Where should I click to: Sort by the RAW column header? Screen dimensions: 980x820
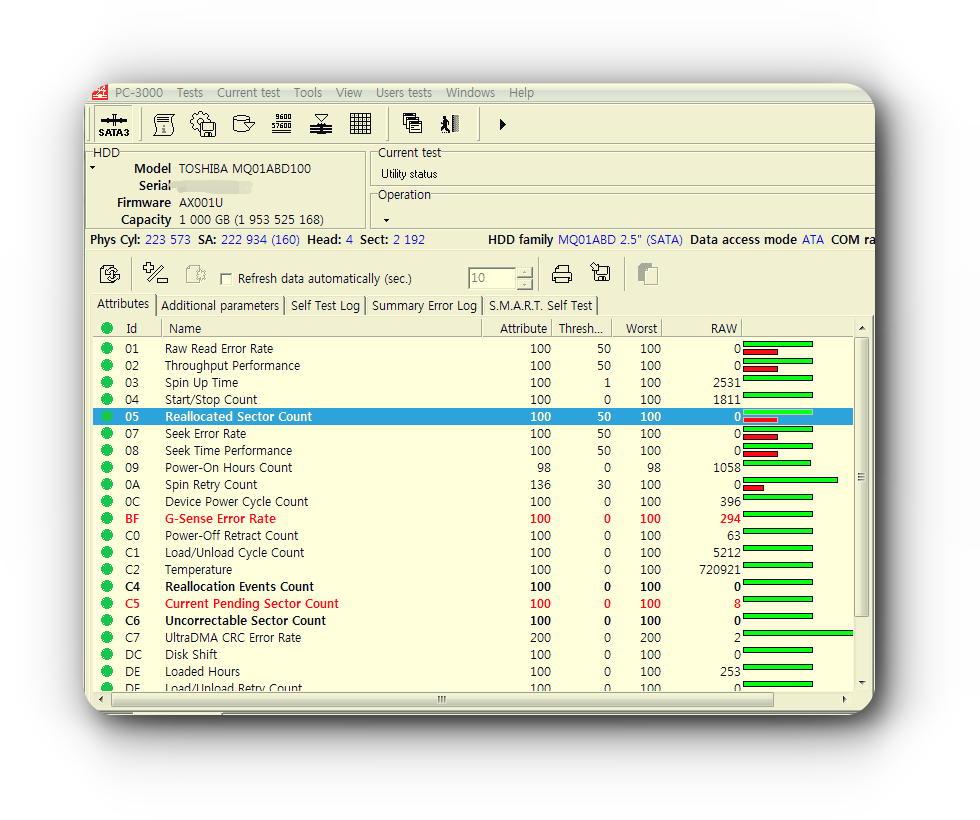pyautogui.click(x=702, y=328)
